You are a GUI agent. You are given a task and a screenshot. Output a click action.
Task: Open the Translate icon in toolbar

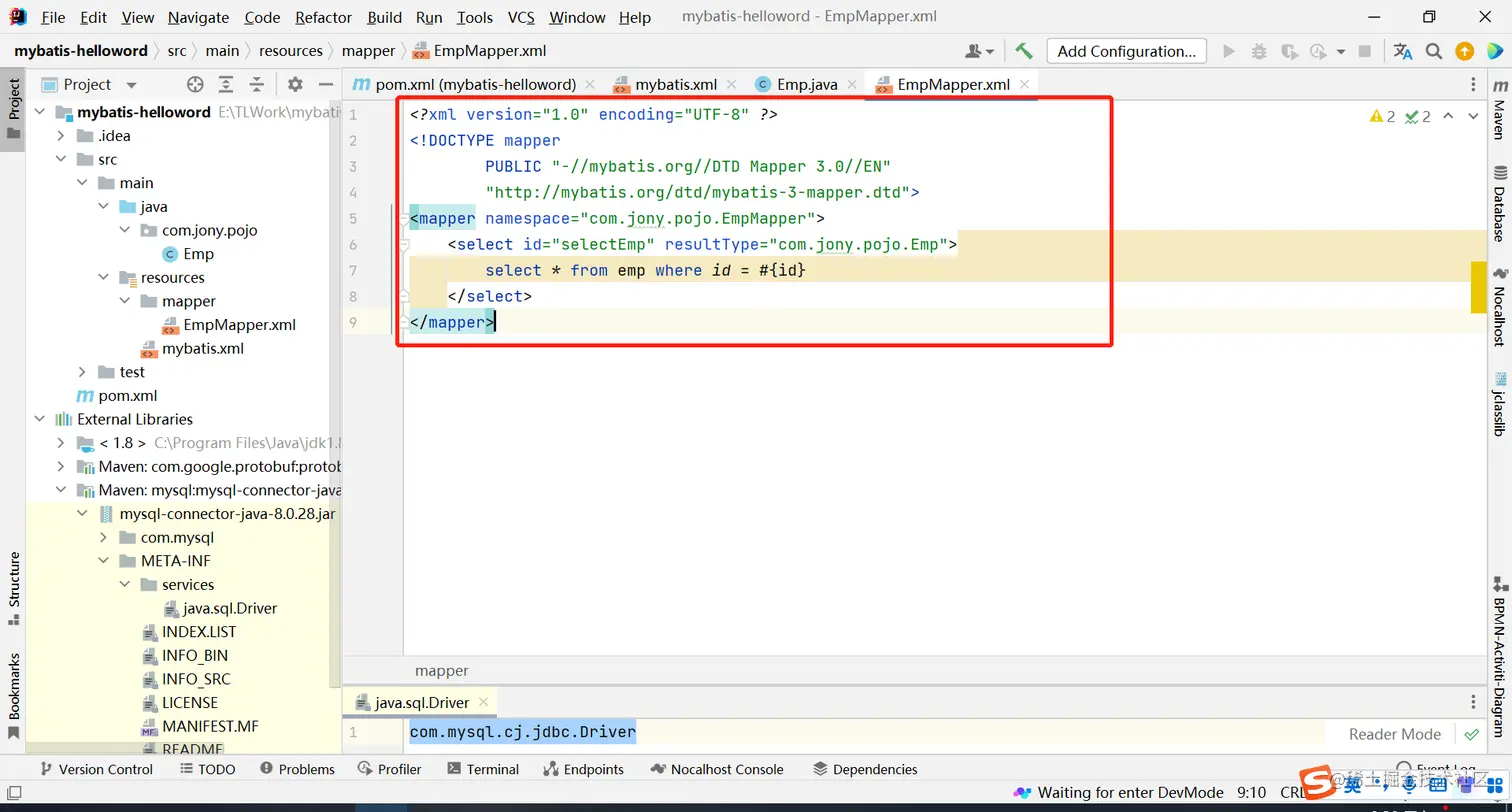(x=1403, y=51)
